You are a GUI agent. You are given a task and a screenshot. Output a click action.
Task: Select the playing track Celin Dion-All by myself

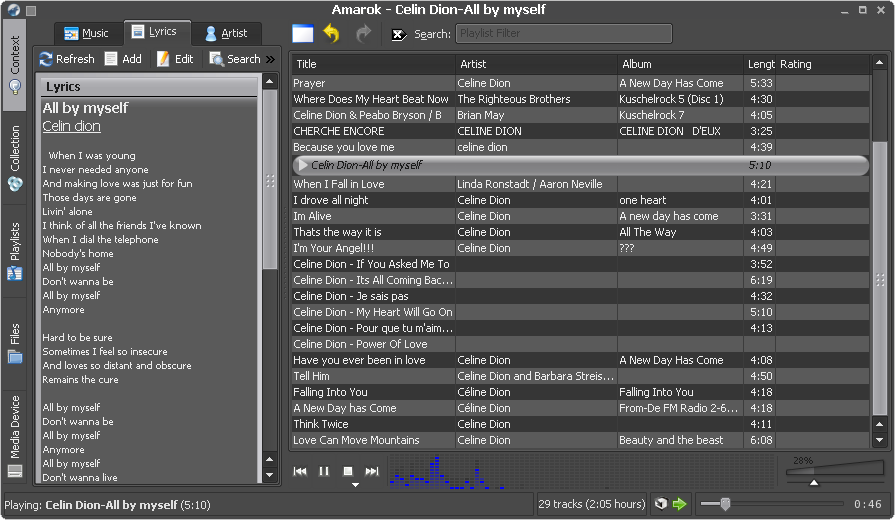pyautogui.click(x=580, y=165)
